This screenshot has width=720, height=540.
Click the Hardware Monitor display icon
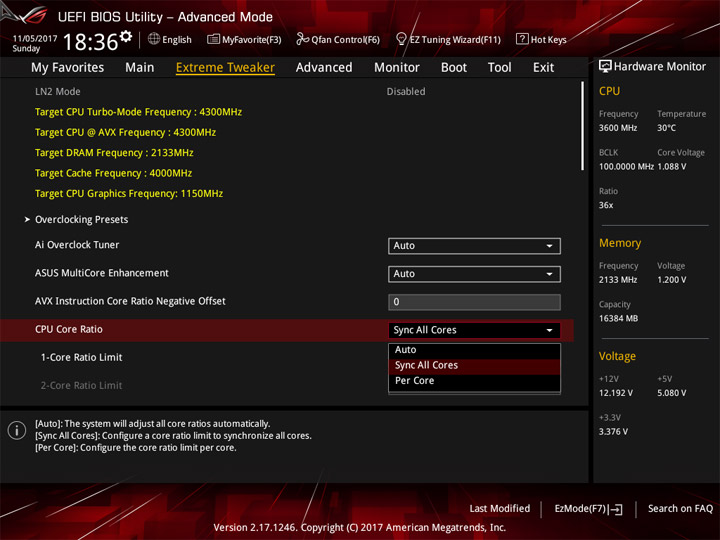pyautogui.click(x=605, y=67)
